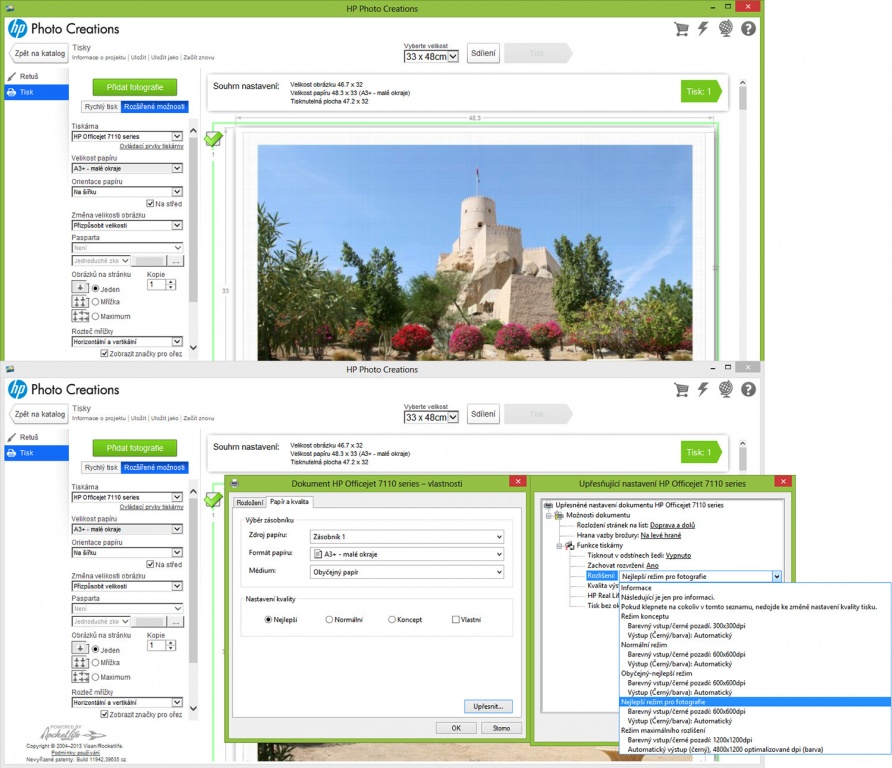Toggle Zobrazit značky pro ořez in the top window

coord(105,353)
